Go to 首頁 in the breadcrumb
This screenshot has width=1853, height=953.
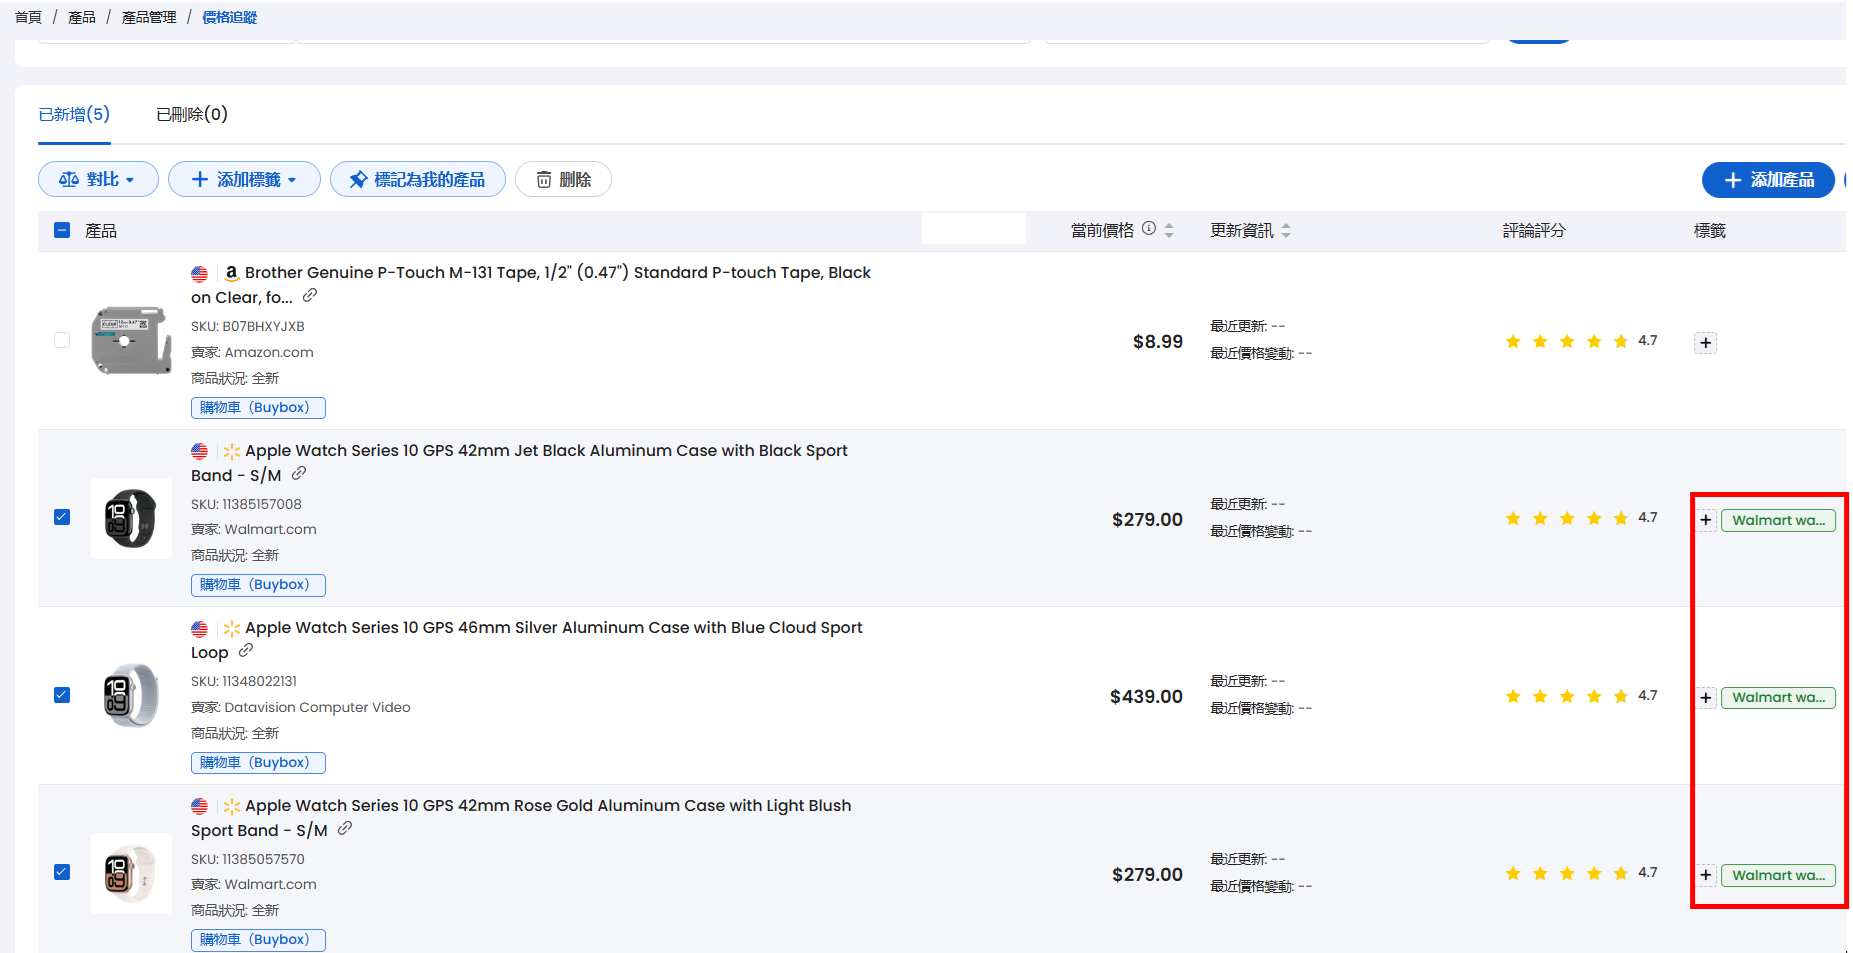[x=28, y=17]
